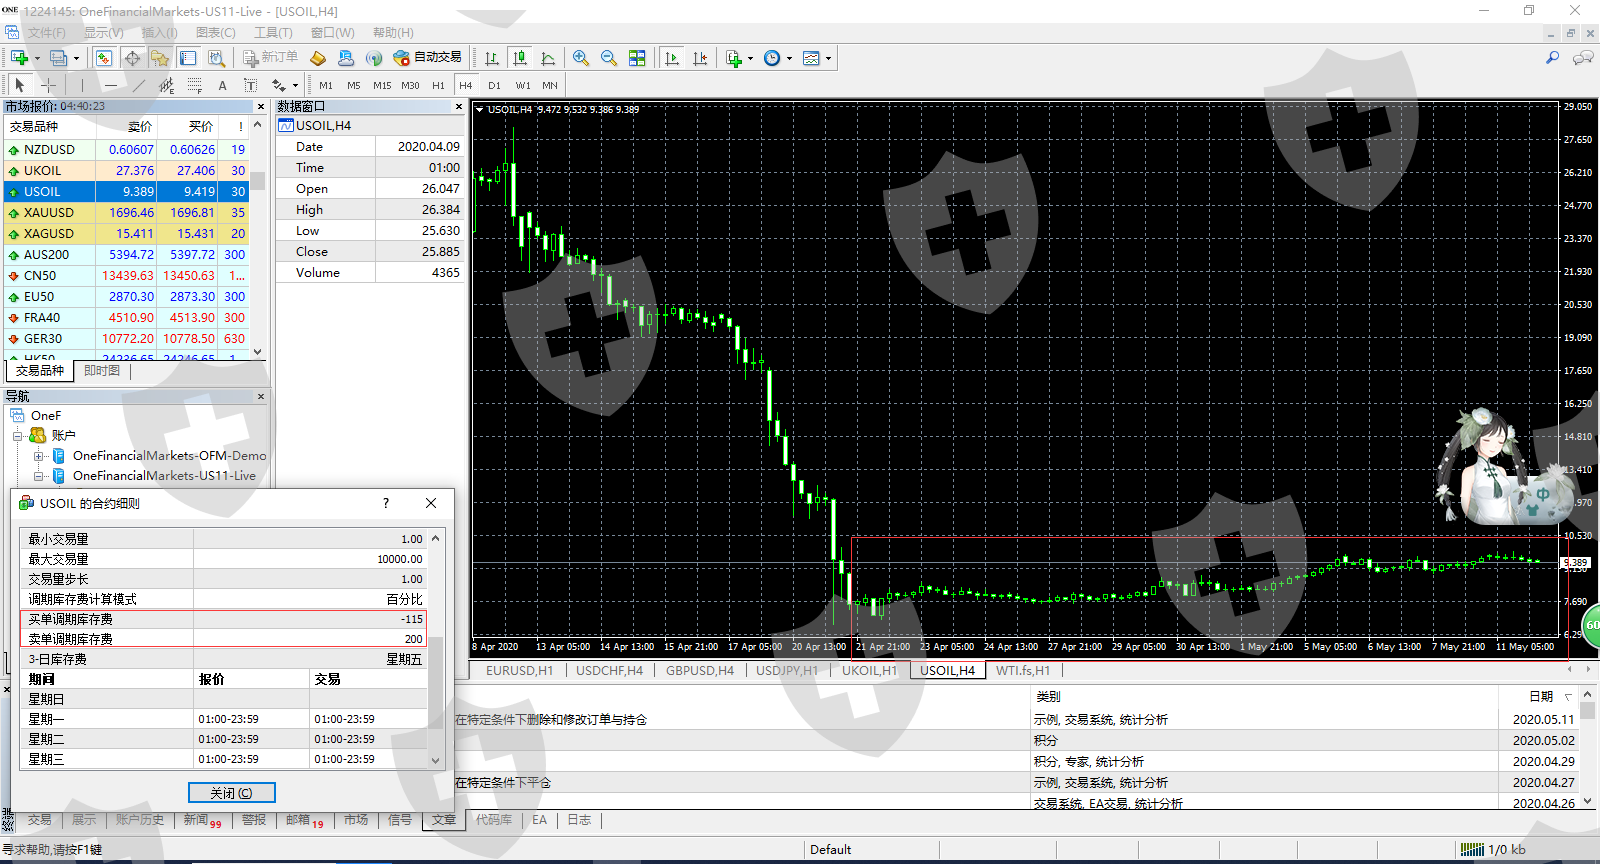
Task: Select the crosshair cursor tool
Action: tap(47, 85)
